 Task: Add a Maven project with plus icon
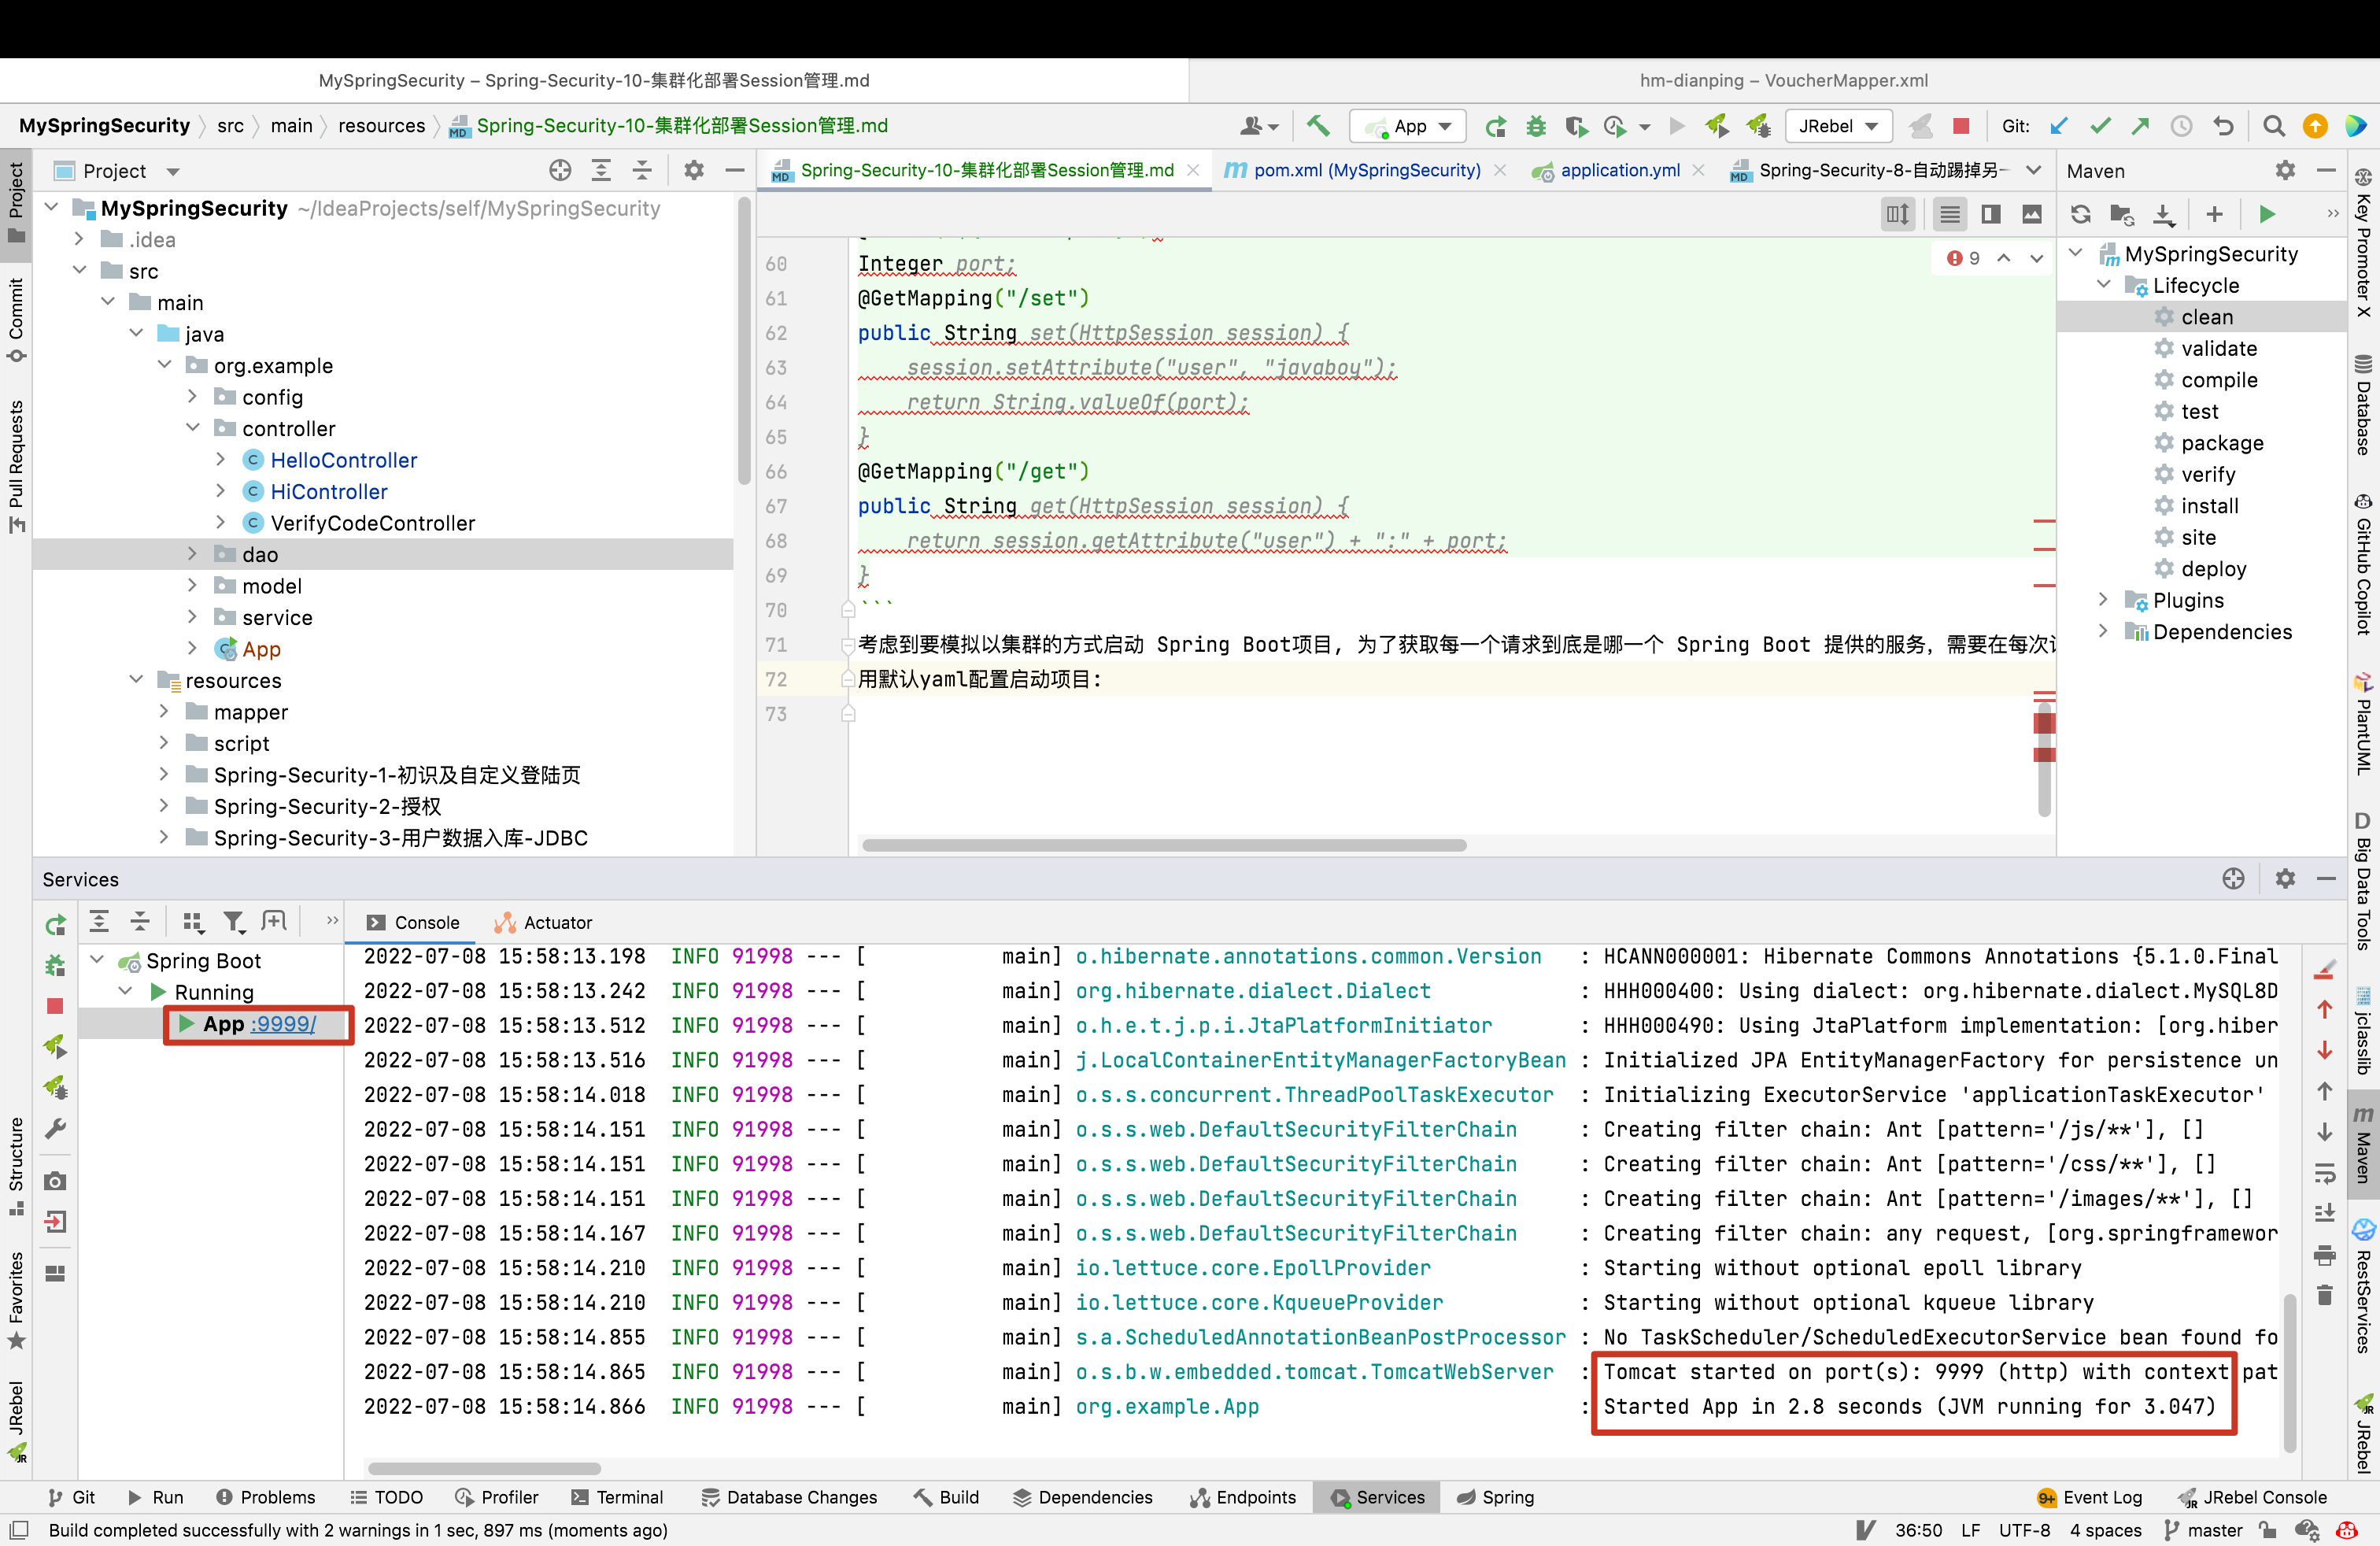(2214, 214)
